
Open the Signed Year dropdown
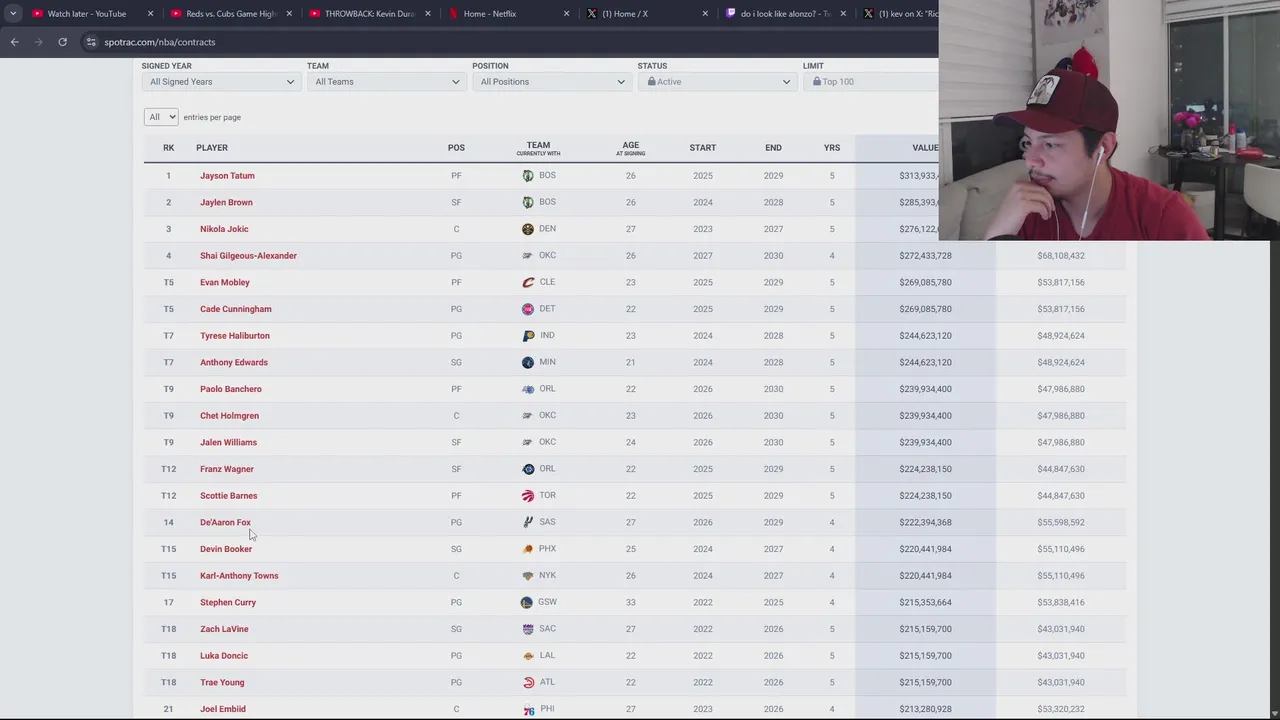tap(222, 82)
